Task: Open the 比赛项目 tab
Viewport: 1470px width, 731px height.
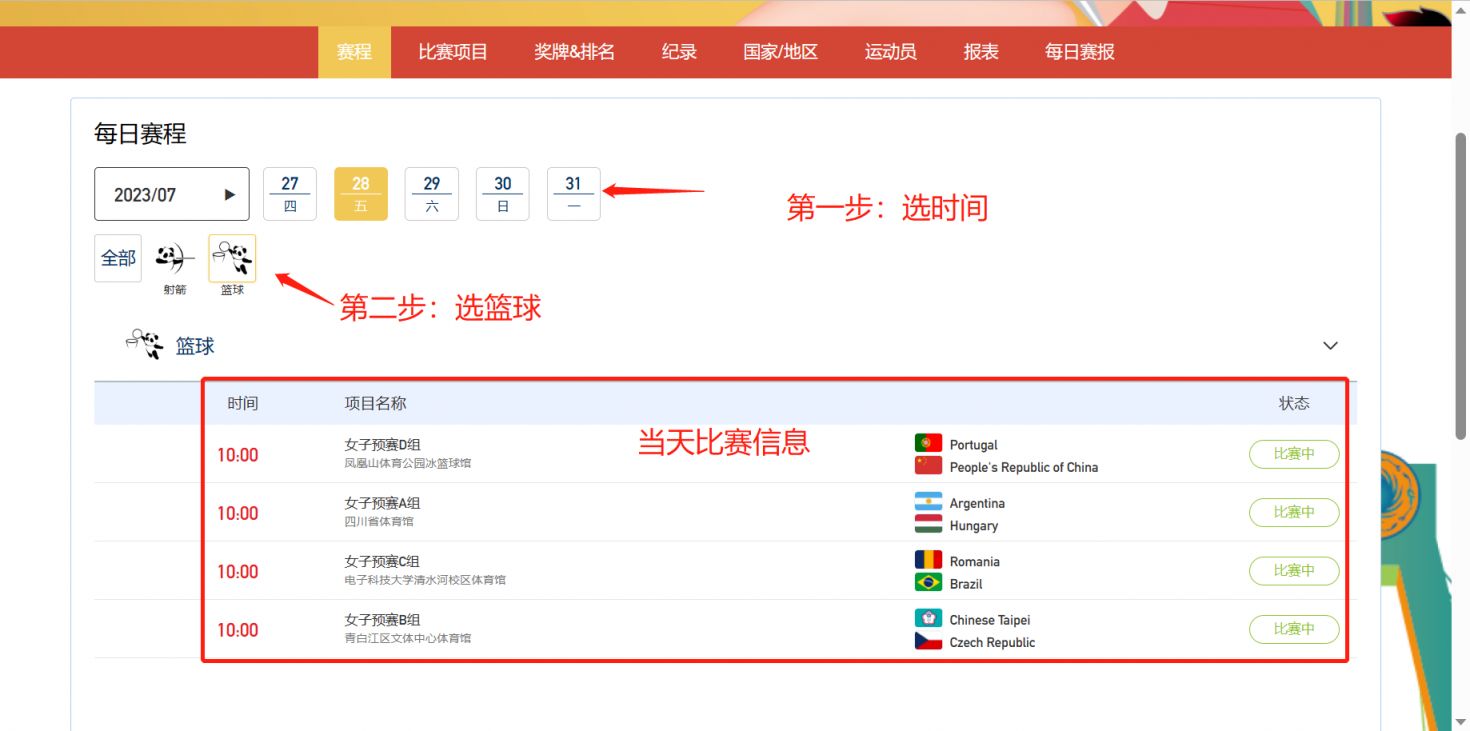Action: pos(453,52)
